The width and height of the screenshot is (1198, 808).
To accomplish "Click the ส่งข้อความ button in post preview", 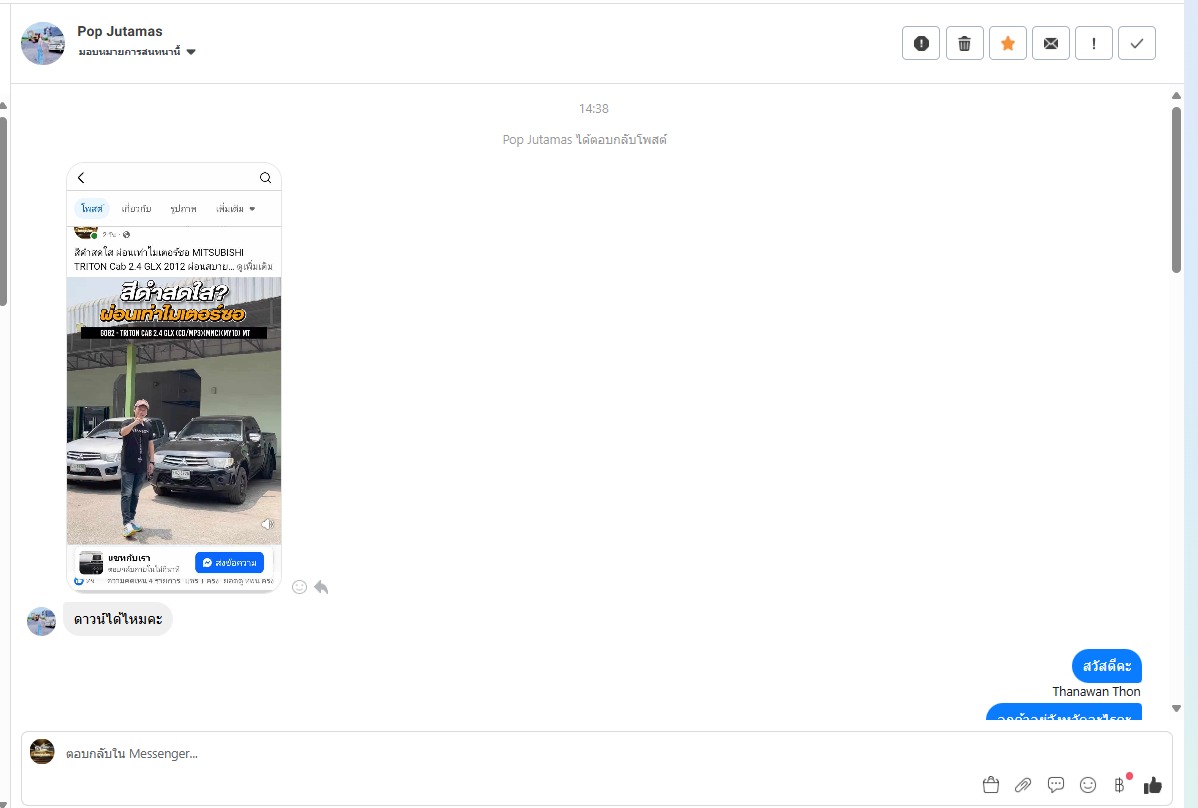I will [229, 562].
